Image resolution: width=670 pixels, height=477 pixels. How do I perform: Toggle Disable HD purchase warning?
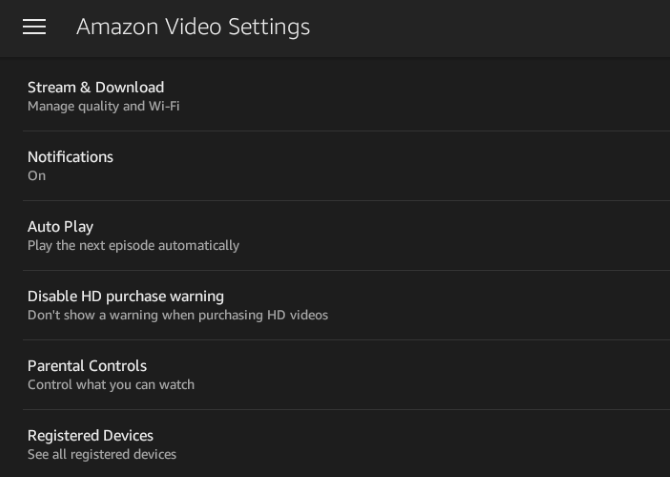(335, 305)
